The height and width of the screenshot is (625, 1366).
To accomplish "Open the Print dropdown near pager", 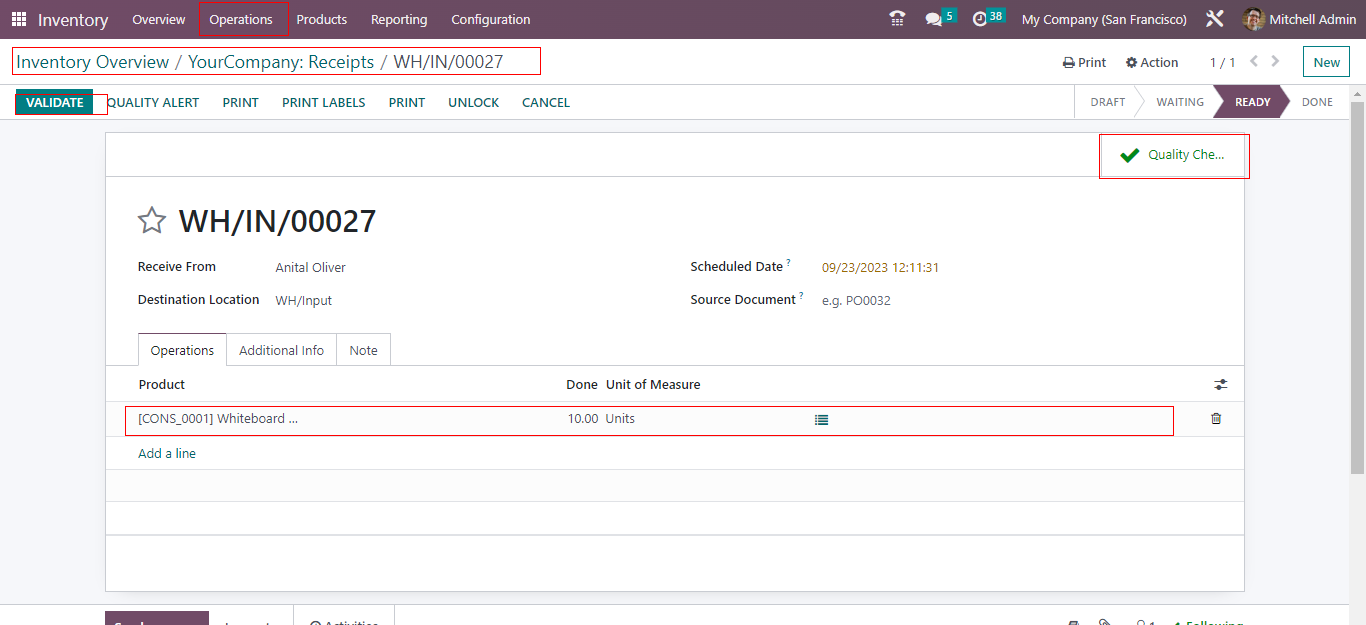I will [1084, 62].
